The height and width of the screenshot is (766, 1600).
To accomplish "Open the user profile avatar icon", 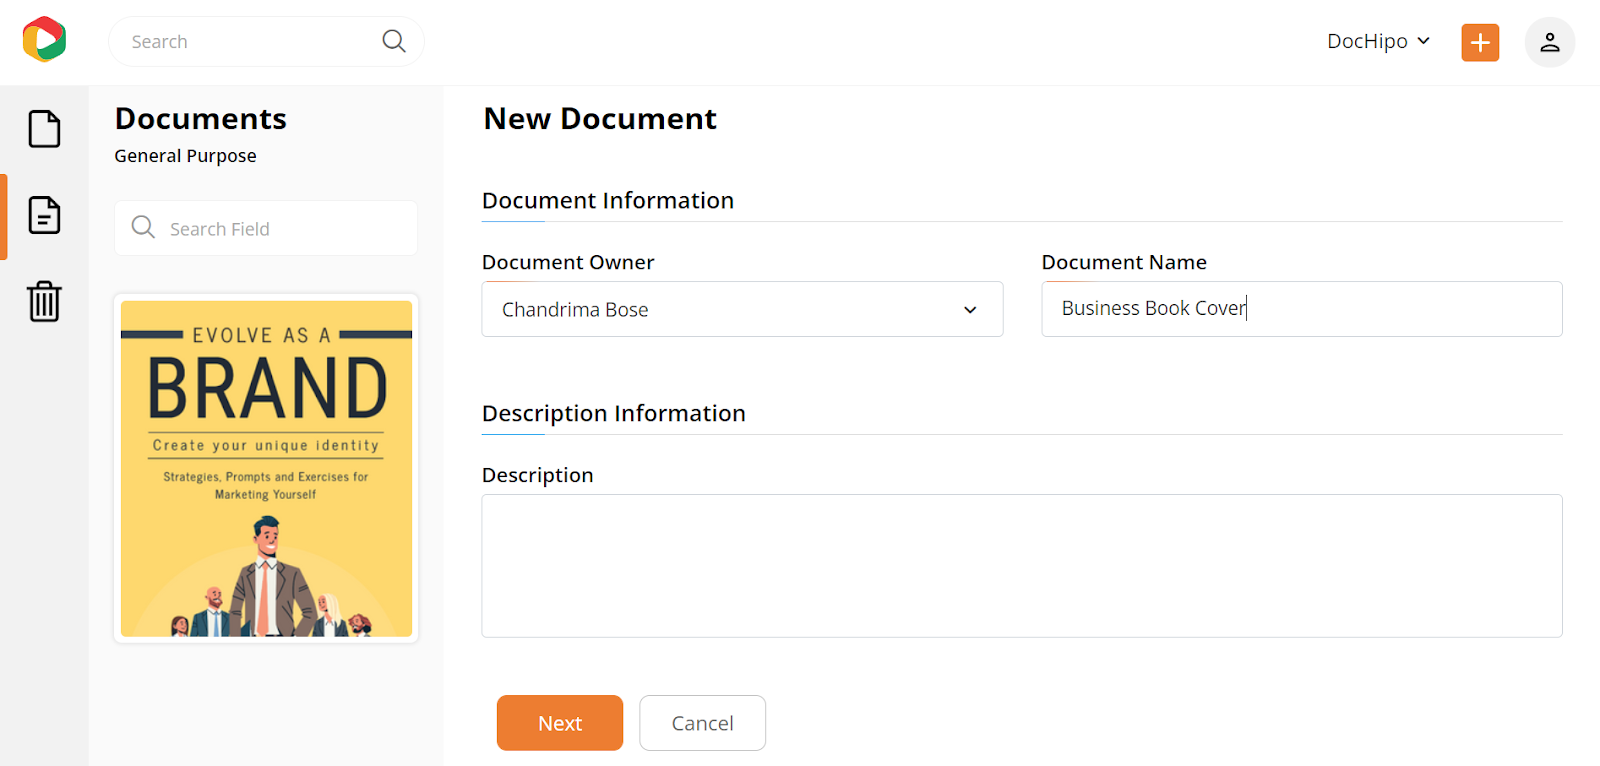I will click(x=1549, y=42).
